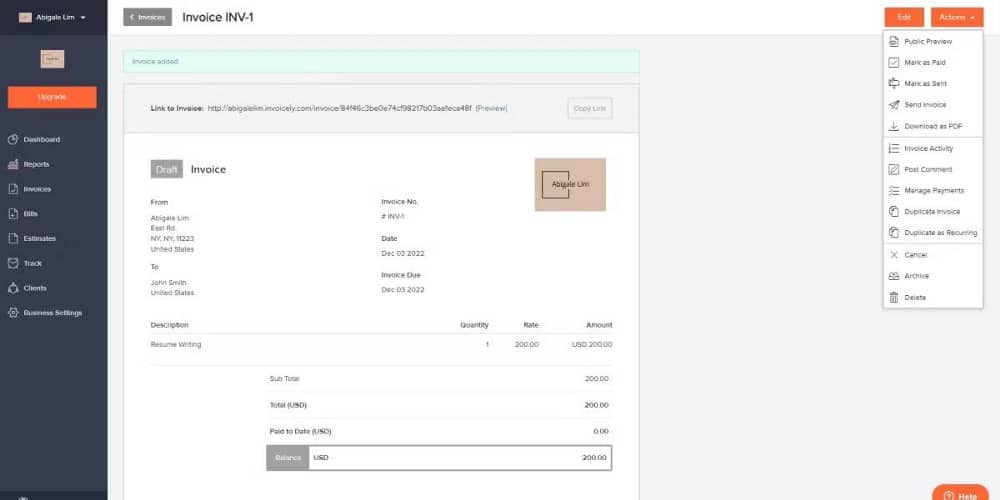
Task: Open Reports via its chart icon
Action: click(14, 164)
